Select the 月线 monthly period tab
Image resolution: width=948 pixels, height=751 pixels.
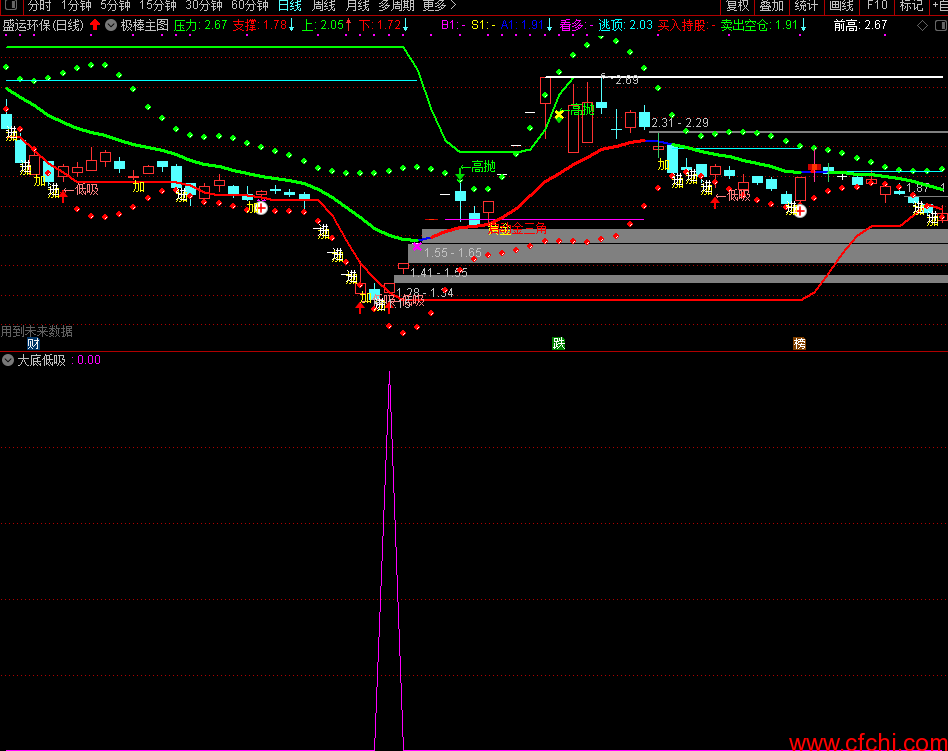coord(357,6)
